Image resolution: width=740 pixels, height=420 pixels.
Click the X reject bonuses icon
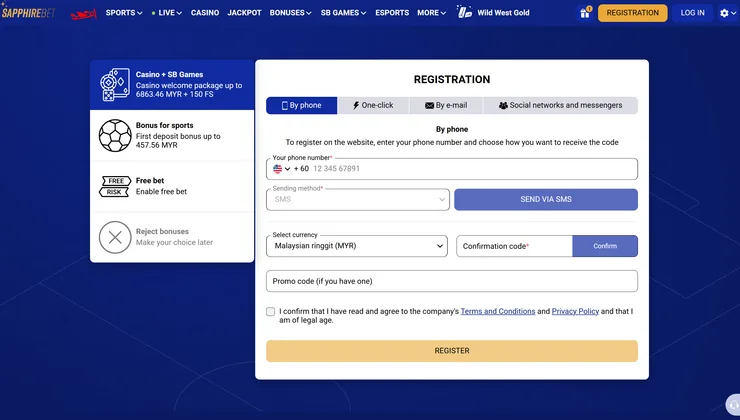[115, 237]
